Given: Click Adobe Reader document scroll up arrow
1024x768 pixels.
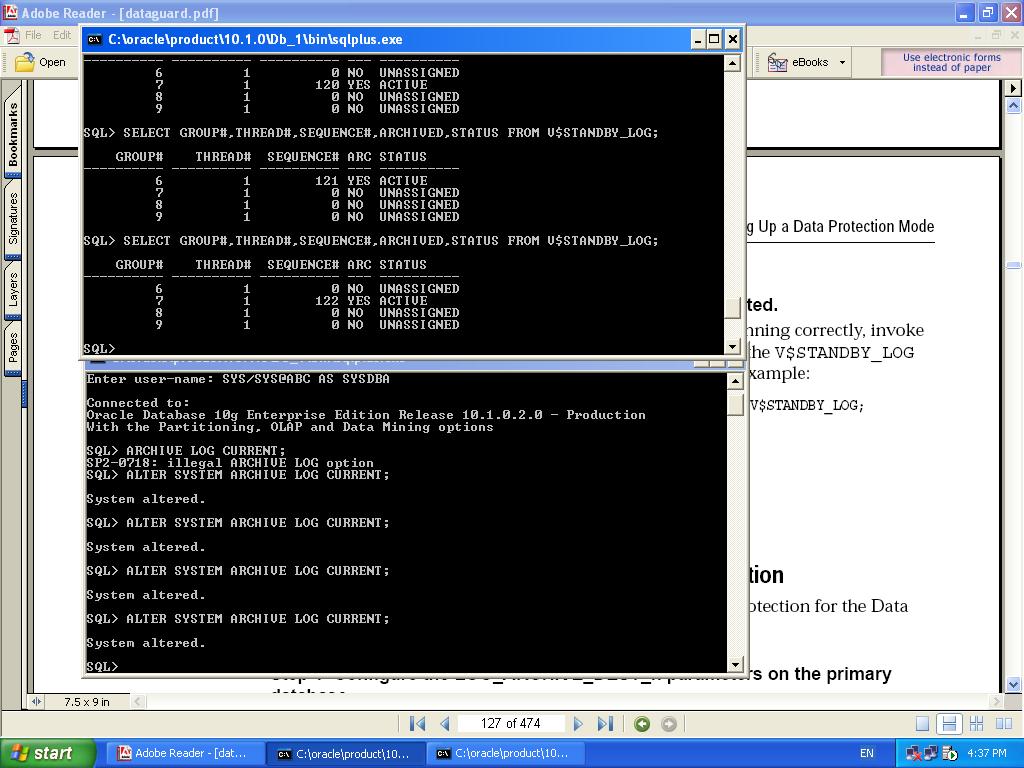Looking at the screenshot, I should click(x=1014, y=105).
